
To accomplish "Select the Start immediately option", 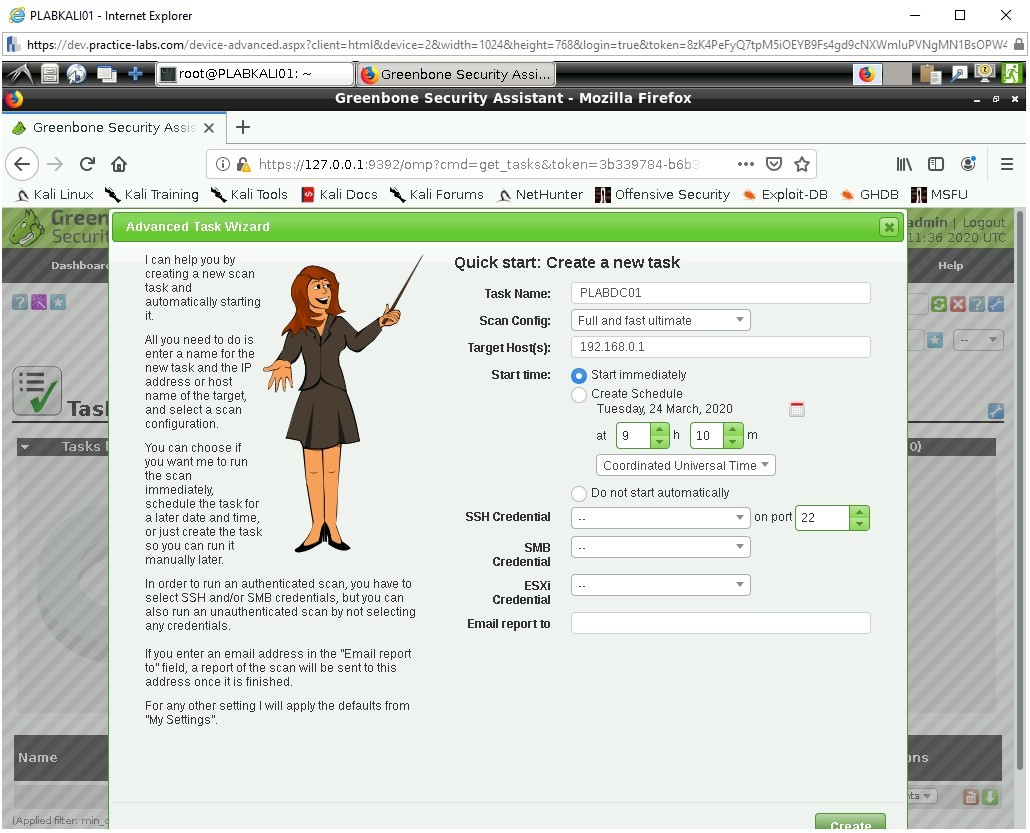I will [x=577, y=375].
